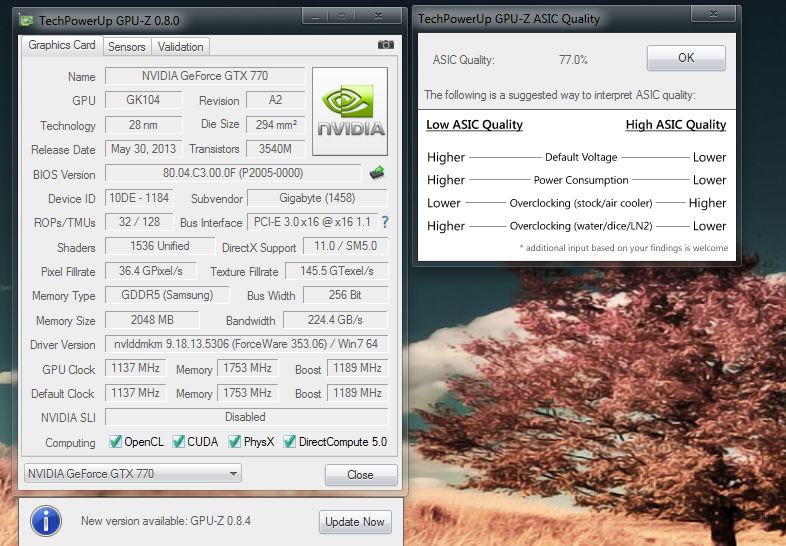This screenshot has height=546, width=786.
Task: Click the NVIDIA SLI field Disabled
Action: pyautogui.click(x=246, y=417)
